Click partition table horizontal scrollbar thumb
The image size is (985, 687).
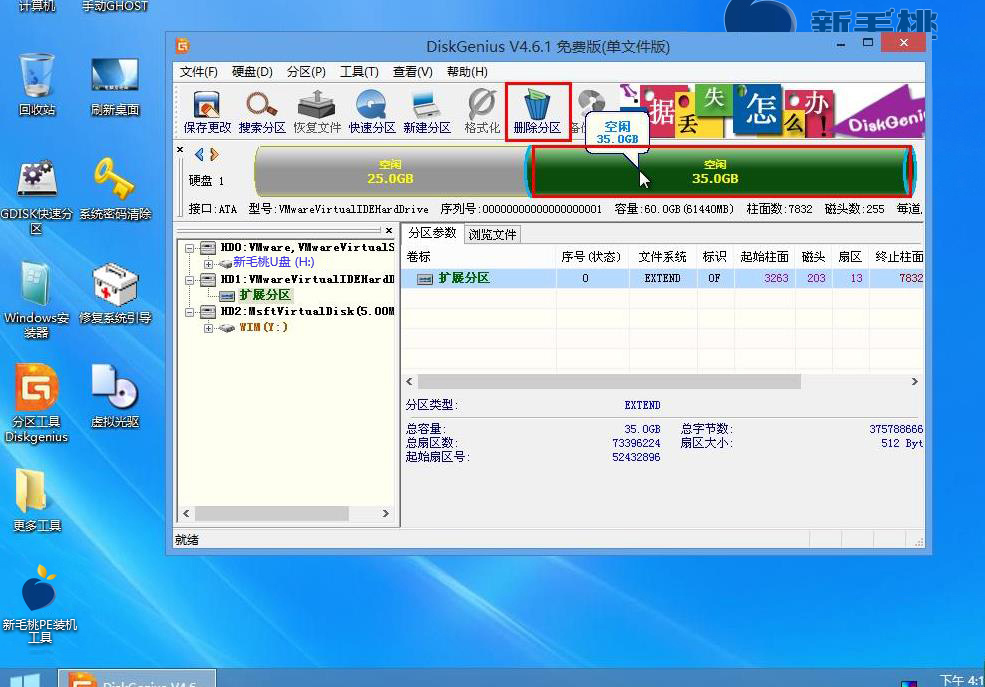coord(609,381)
